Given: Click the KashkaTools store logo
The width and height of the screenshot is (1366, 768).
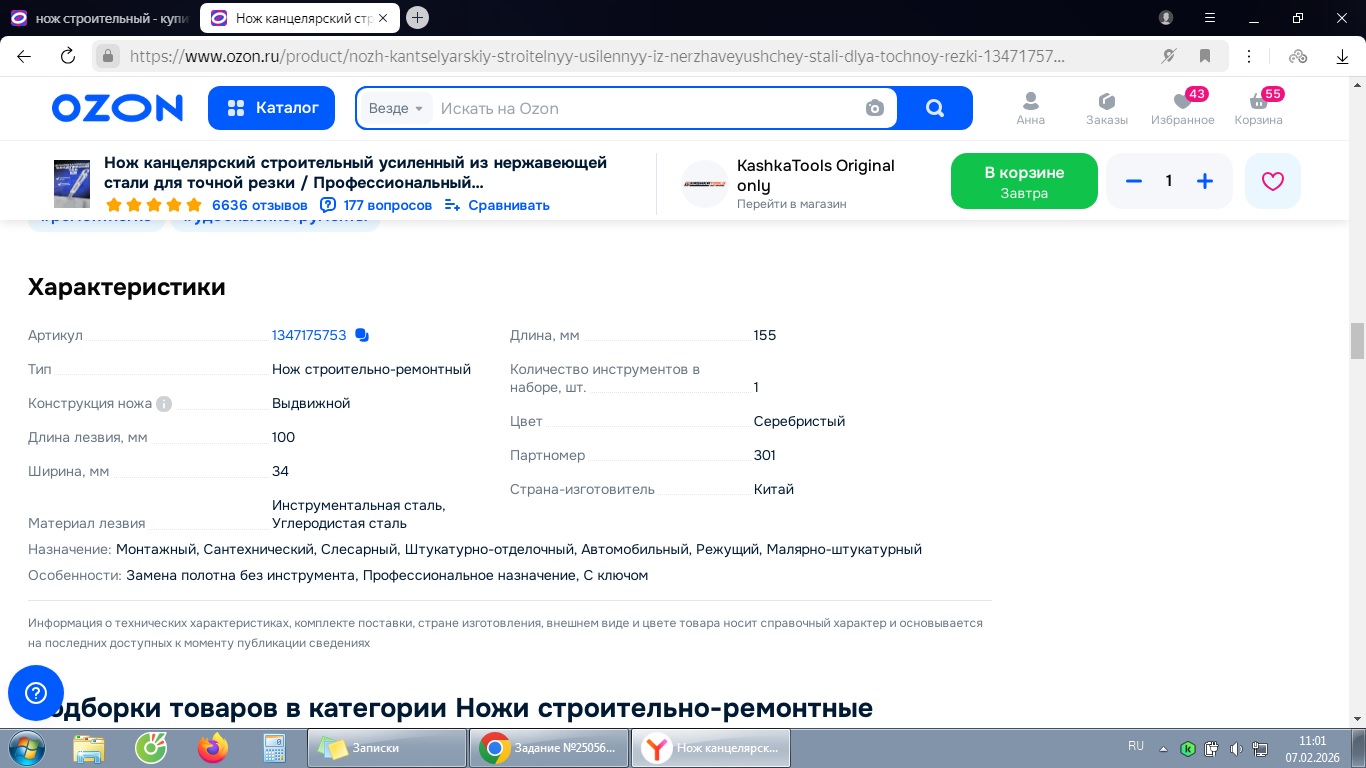Looking at the screenshot, I should tap(705, 184).
